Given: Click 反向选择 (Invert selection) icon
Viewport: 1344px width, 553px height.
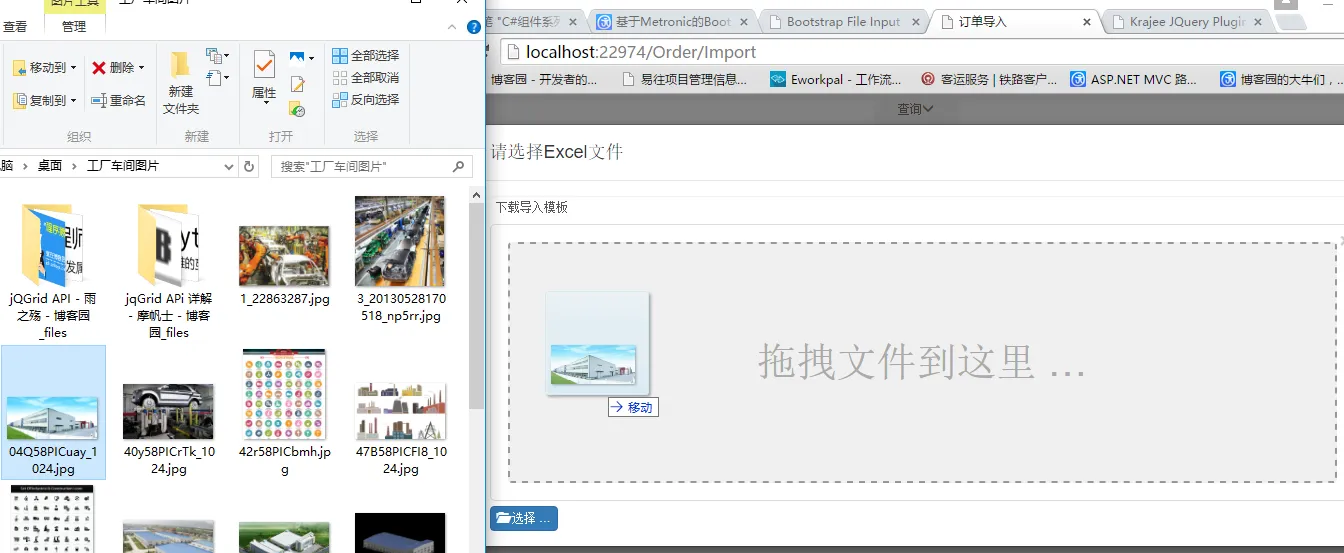Looking at the screenshot, I should [340, 100].
